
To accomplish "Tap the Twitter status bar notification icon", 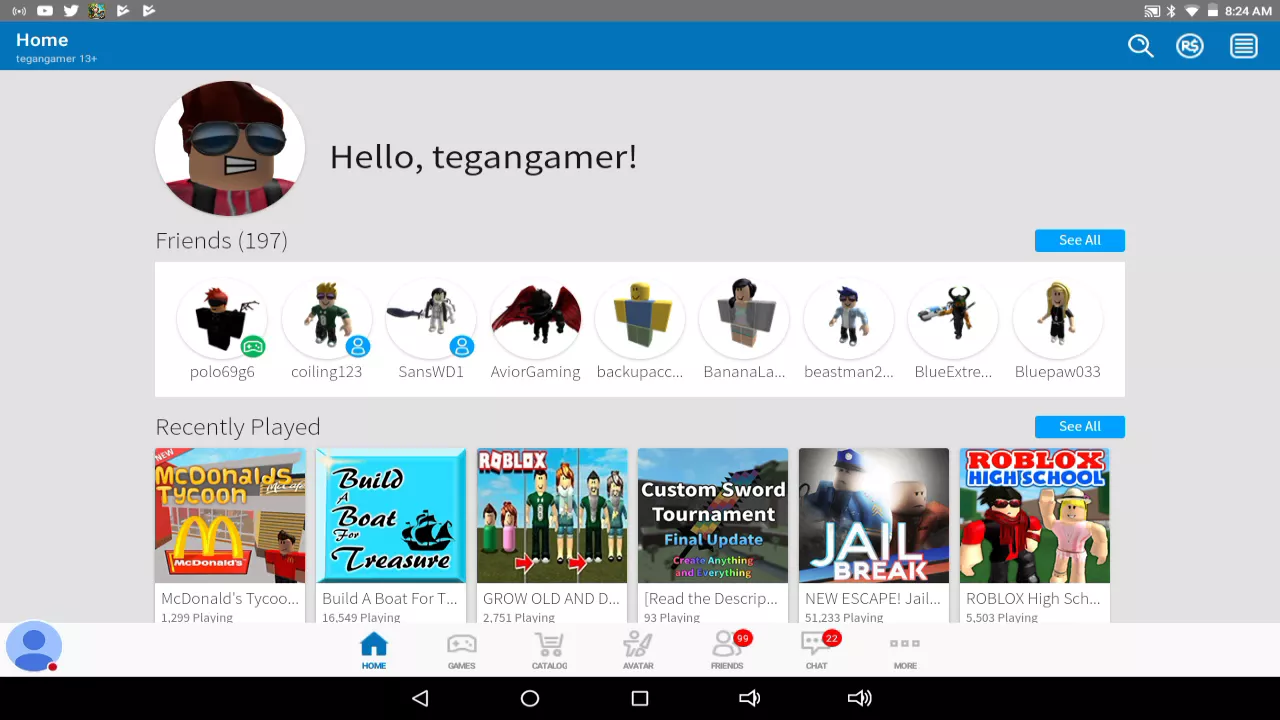I will click(x=71, y=11).
